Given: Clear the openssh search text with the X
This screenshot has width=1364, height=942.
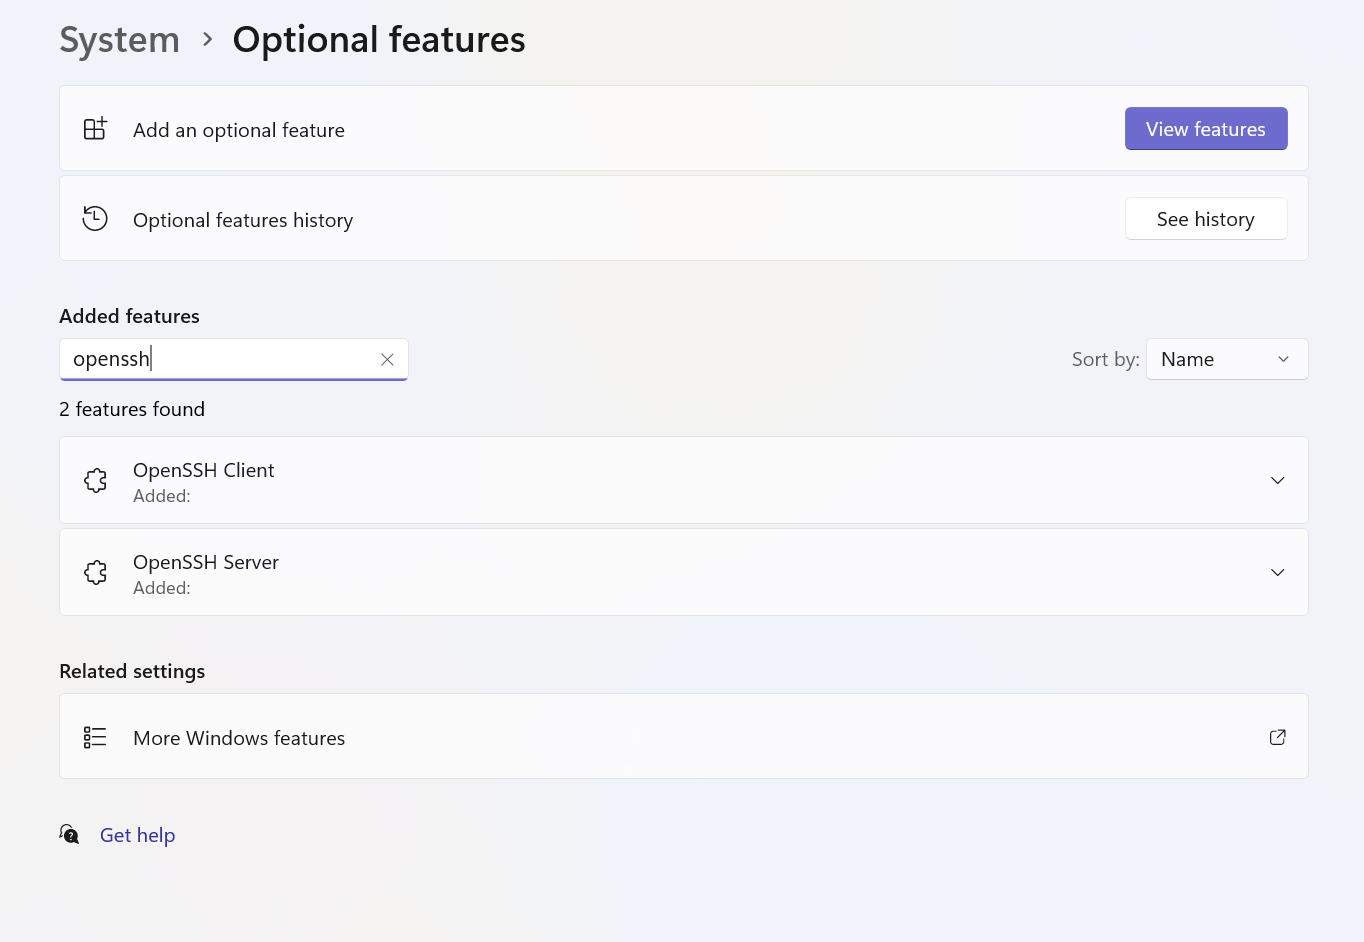Looking at the screenshot, I should pos(387,359).
